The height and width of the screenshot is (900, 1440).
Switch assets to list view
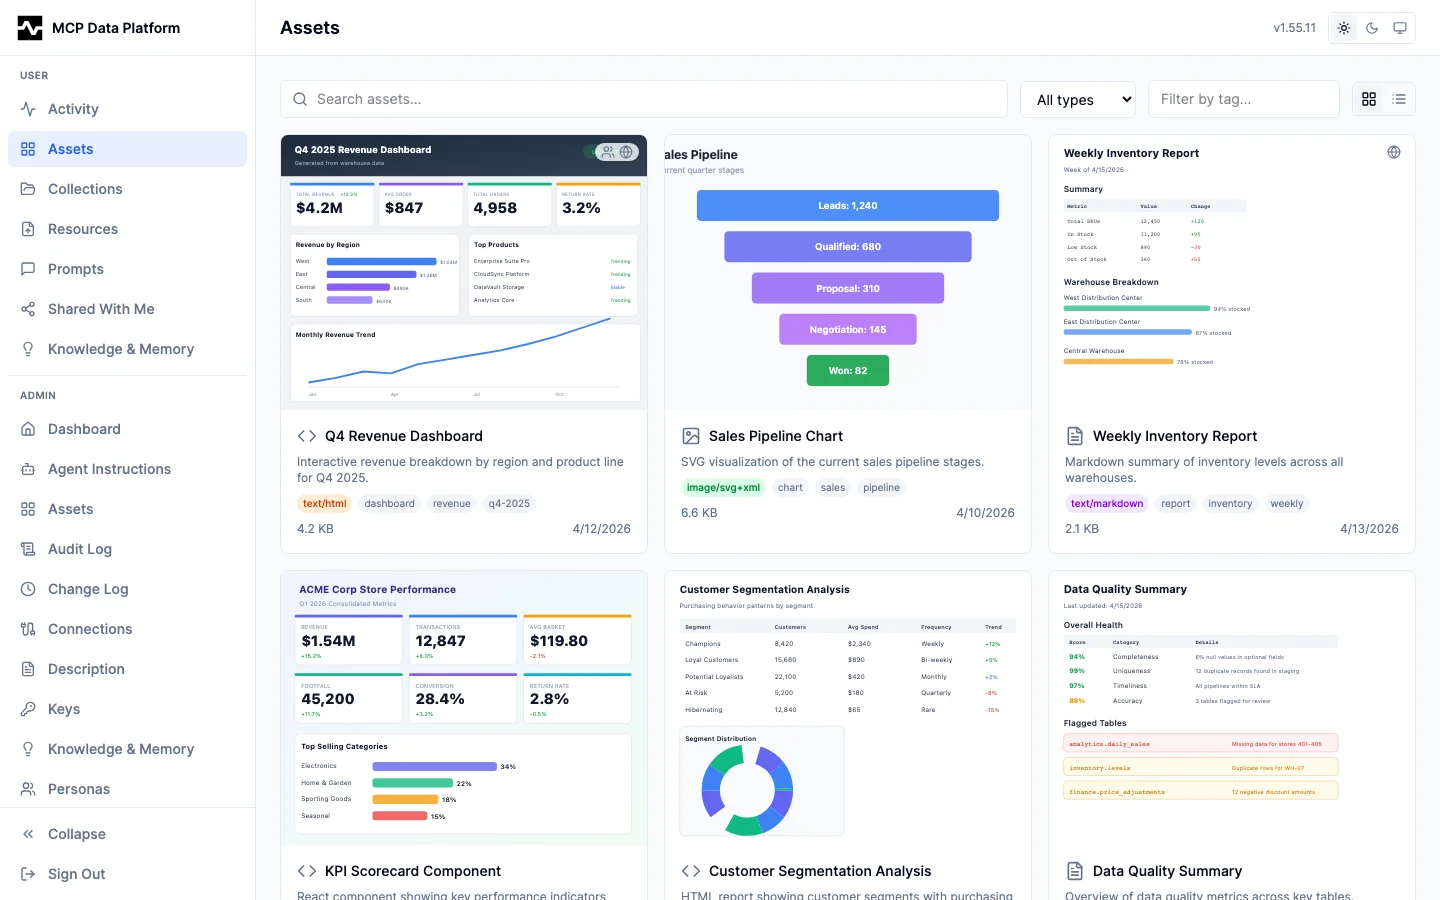pyautogui.click(x=1399, y=99)
